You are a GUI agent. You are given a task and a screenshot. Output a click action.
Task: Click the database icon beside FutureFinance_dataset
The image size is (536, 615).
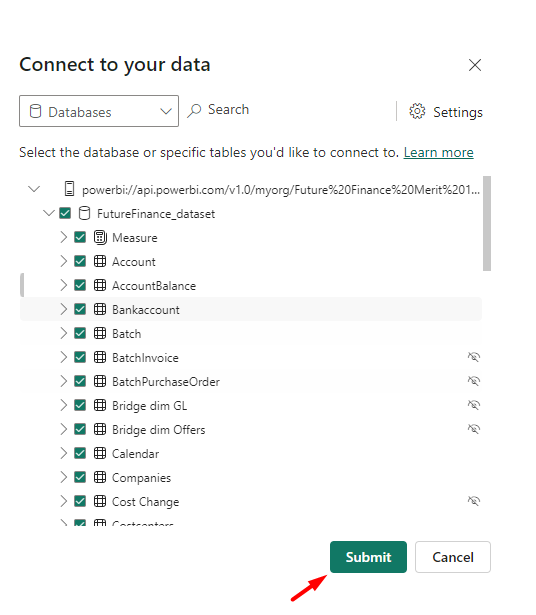(x=84, y=213)
